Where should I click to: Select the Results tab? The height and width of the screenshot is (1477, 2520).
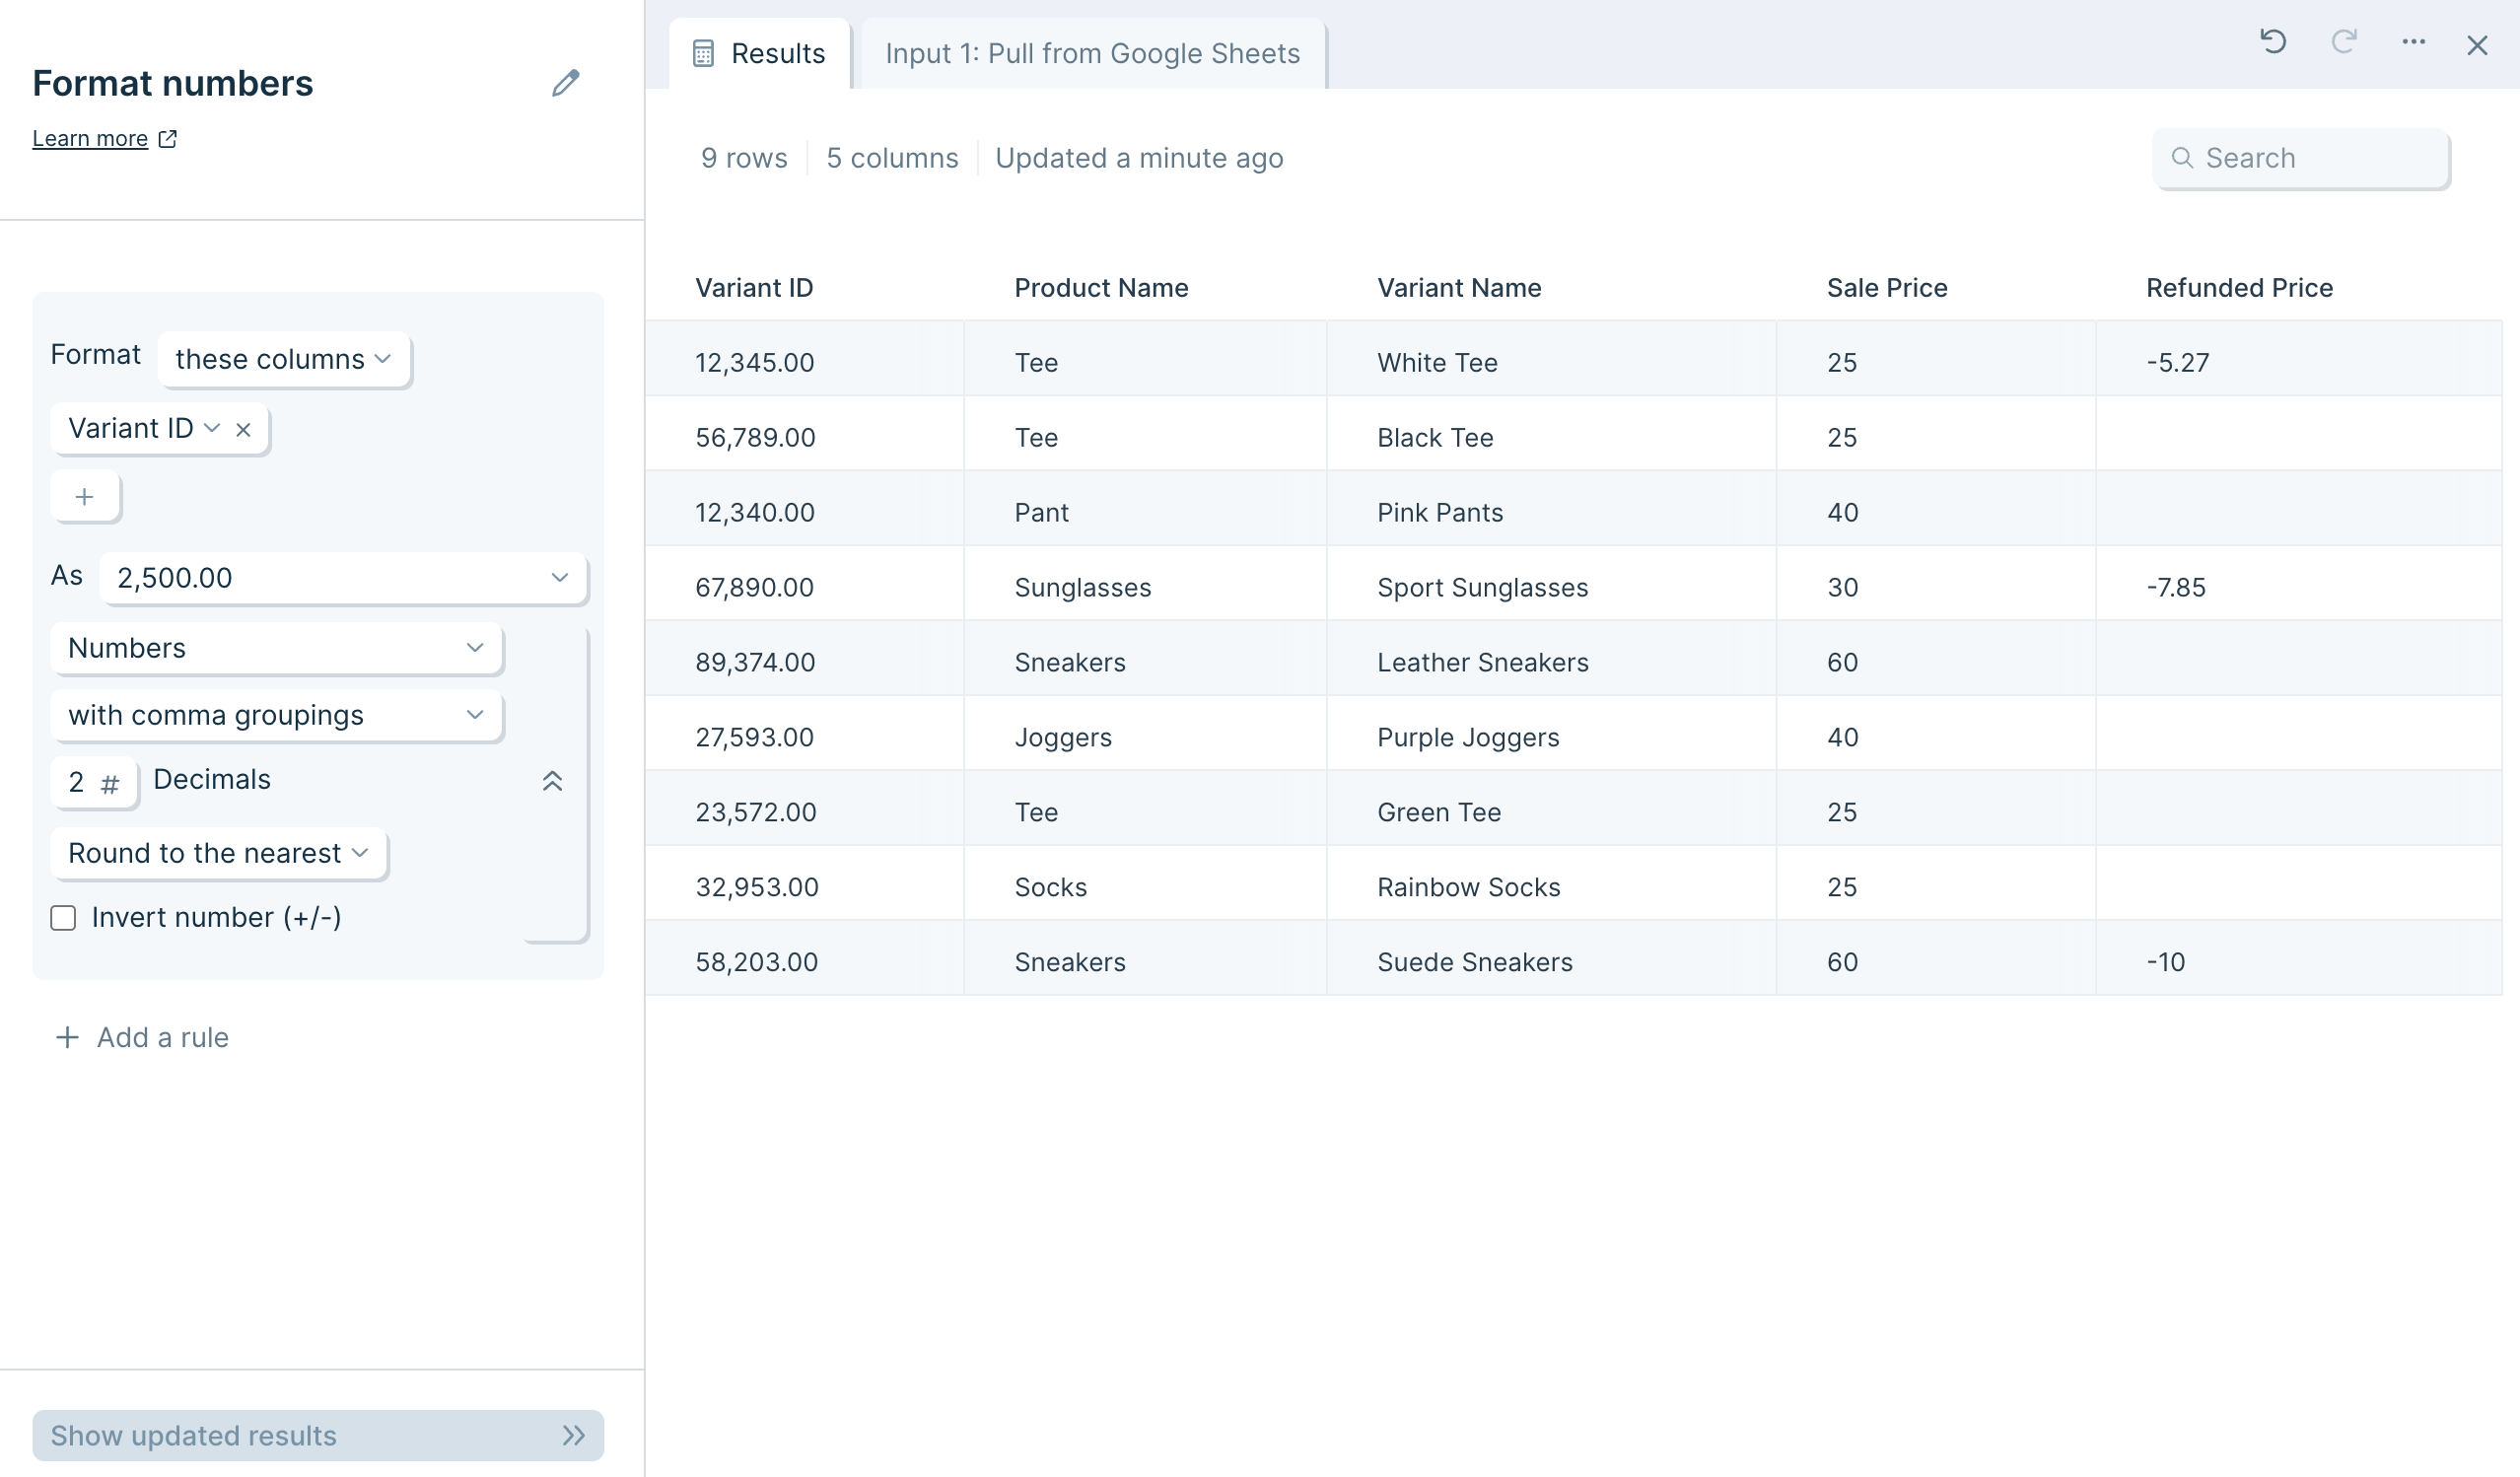click(760, 53)
